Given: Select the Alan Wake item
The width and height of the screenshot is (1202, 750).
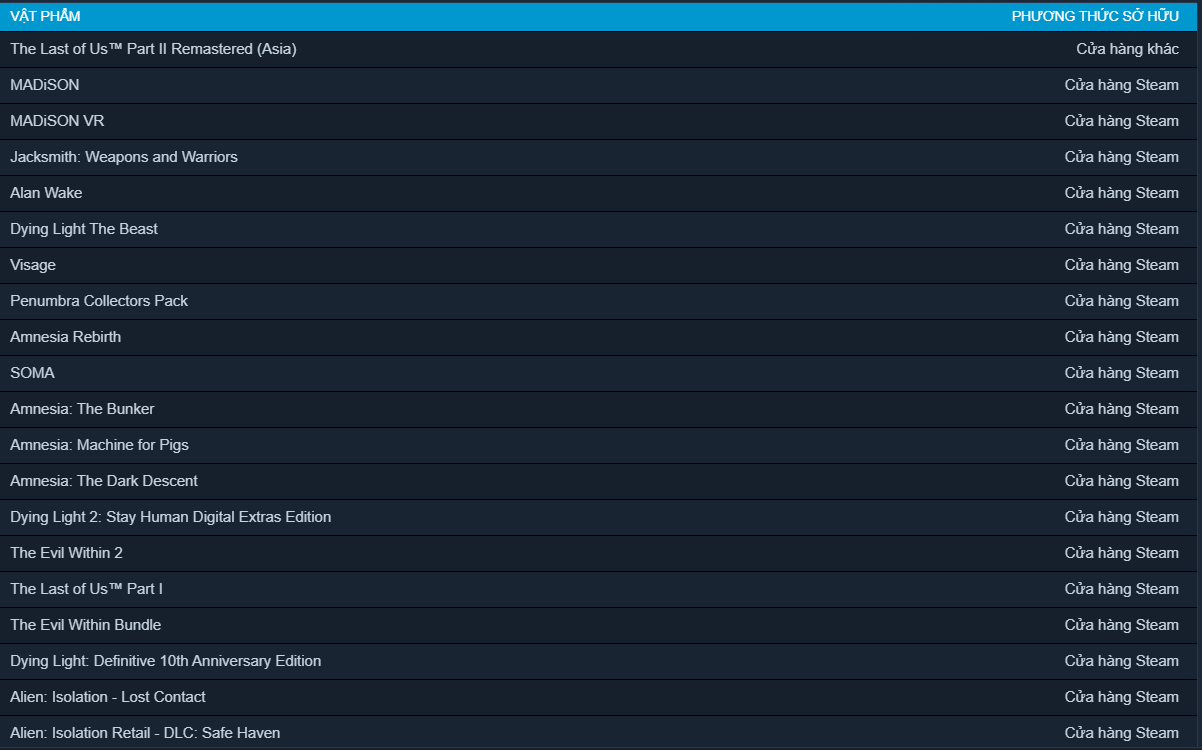Looking at the screenshot, I should (x=46, y=193).
